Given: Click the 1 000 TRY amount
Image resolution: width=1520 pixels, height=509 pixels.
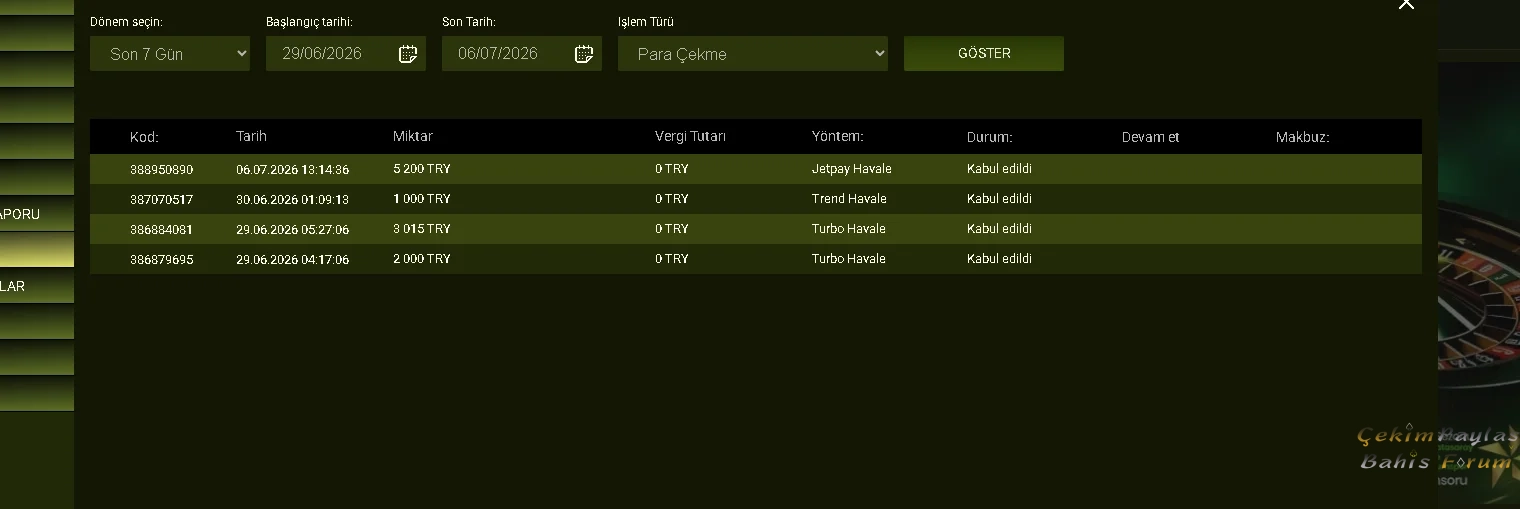Looking at the screenshot, I should coord(422,199).
